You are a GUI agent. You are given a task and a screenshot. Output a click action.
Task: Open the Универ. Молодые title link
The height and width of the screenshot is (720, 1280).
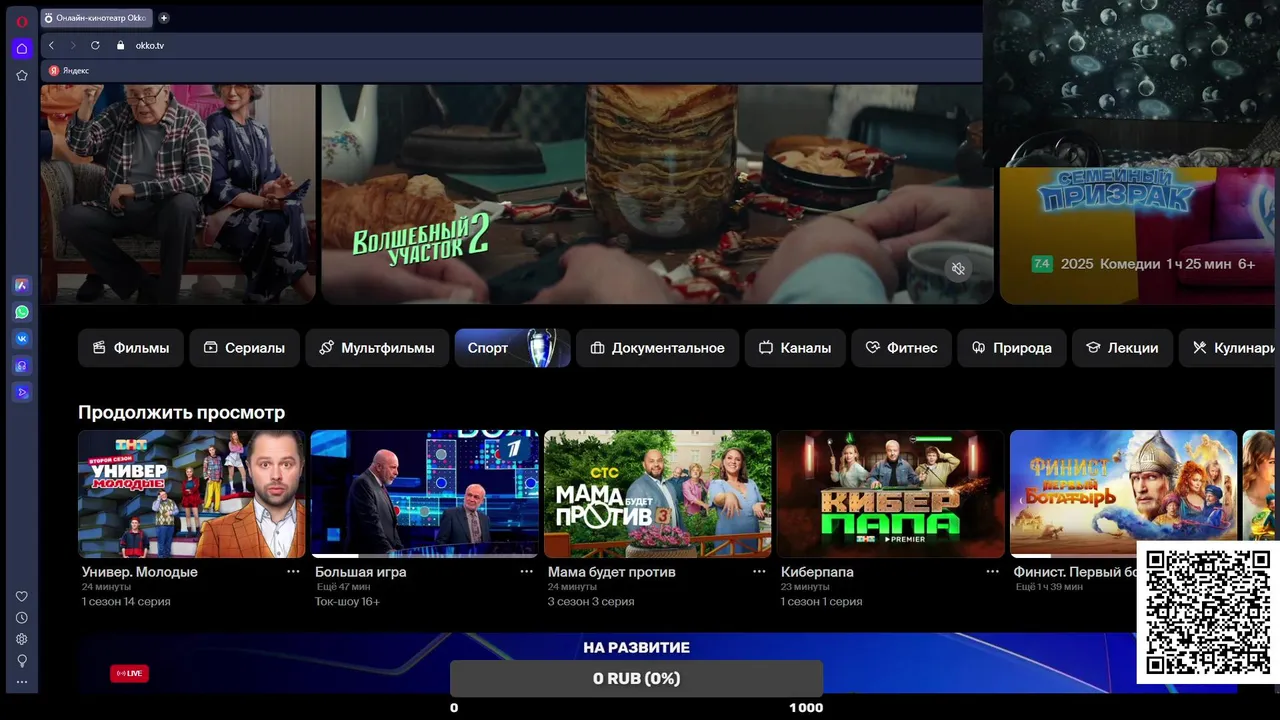[140, 572]
